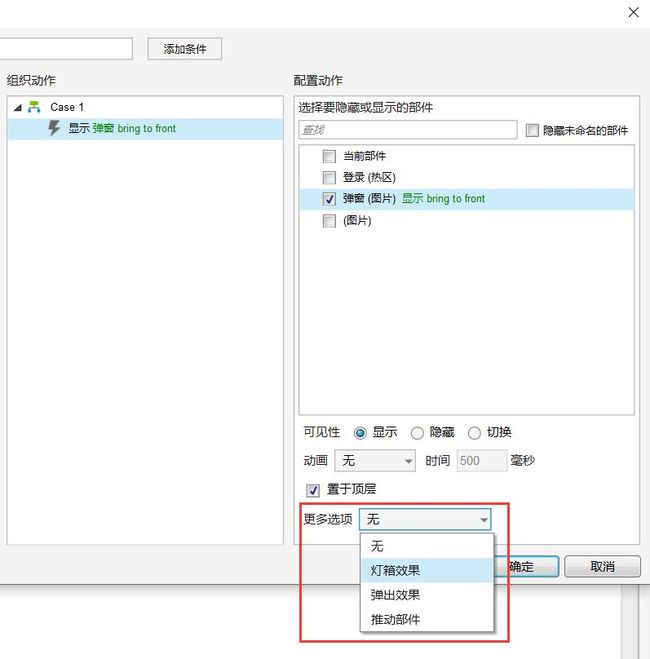Toggle 隐藏未命名的部件 checkbox
Image resolution: width=650 pixels, height=659 pixels.
click(x=532, y=130)
